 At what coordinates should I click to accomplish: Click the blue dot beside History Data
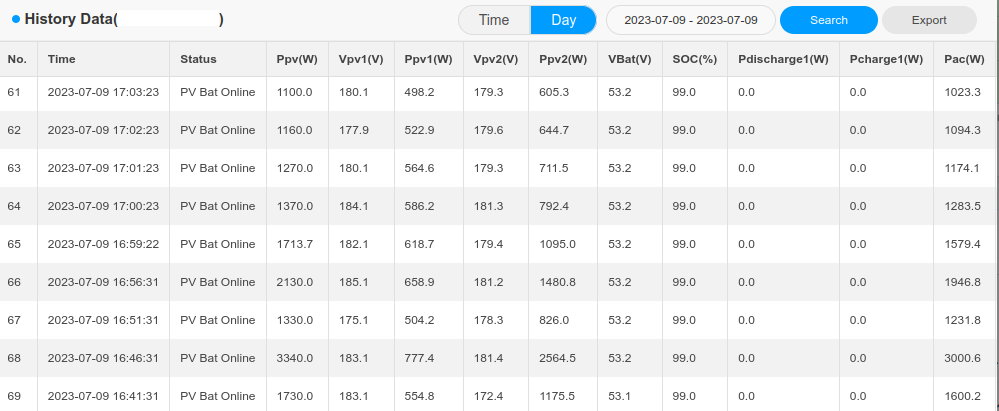point(16,20)
